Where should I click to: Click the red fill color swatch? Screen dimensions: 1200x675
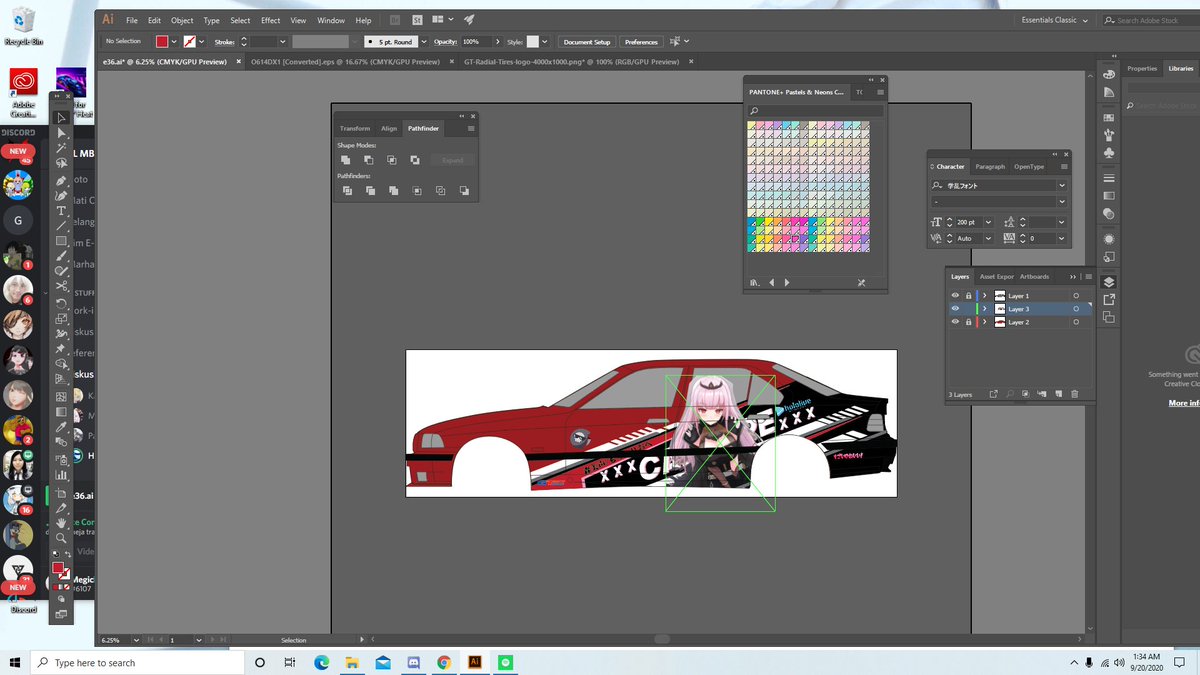coord(162,42)
